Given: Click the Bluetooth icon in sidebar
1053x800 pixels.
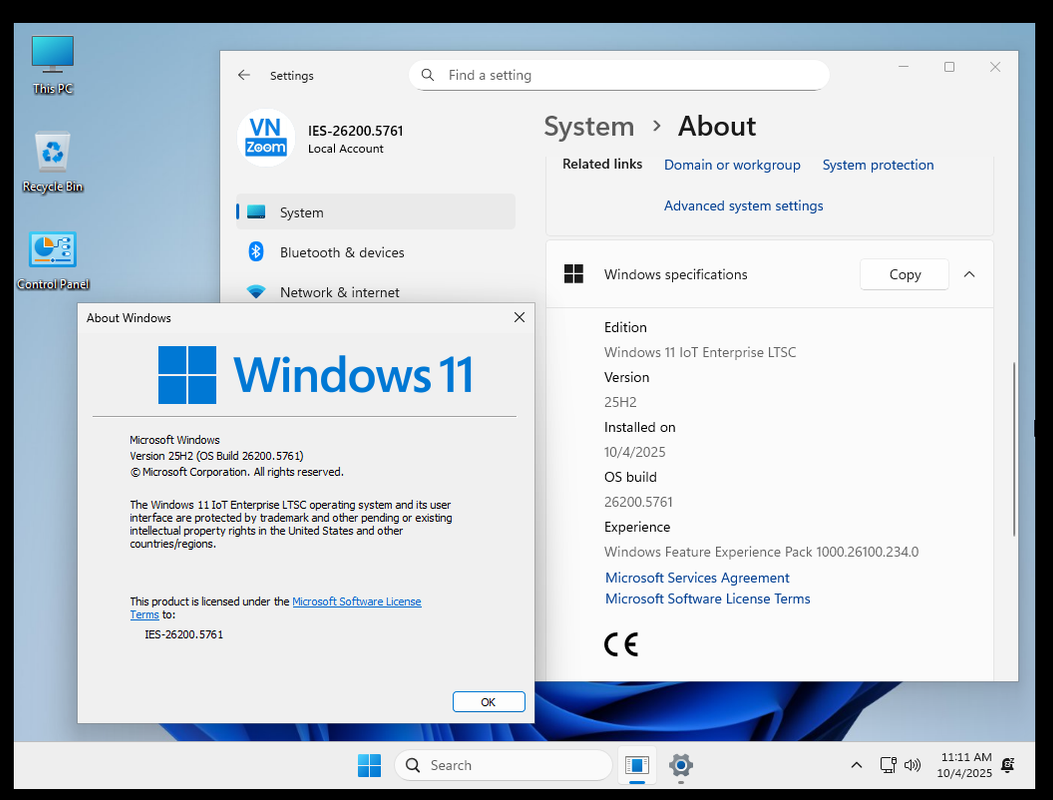Looking at the screenshot, I should click(x=256, y=252).
